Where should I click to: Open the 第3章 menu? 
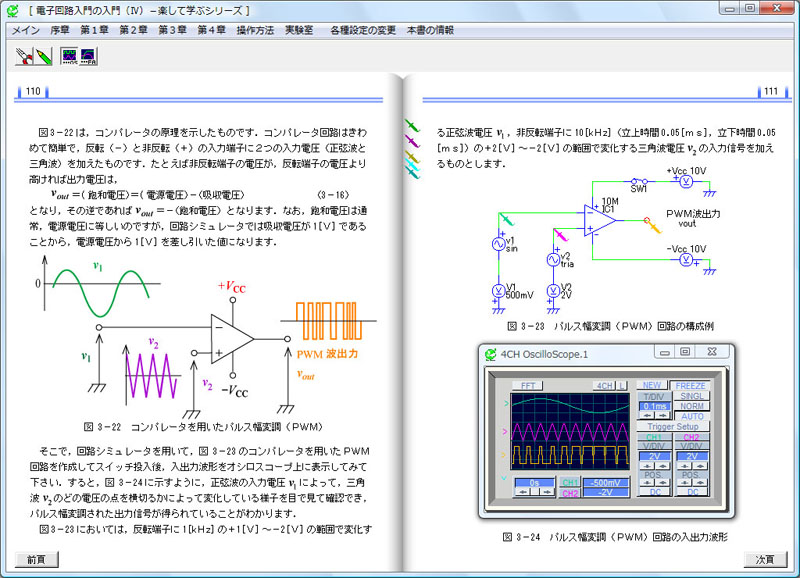[x=172, y=30]
